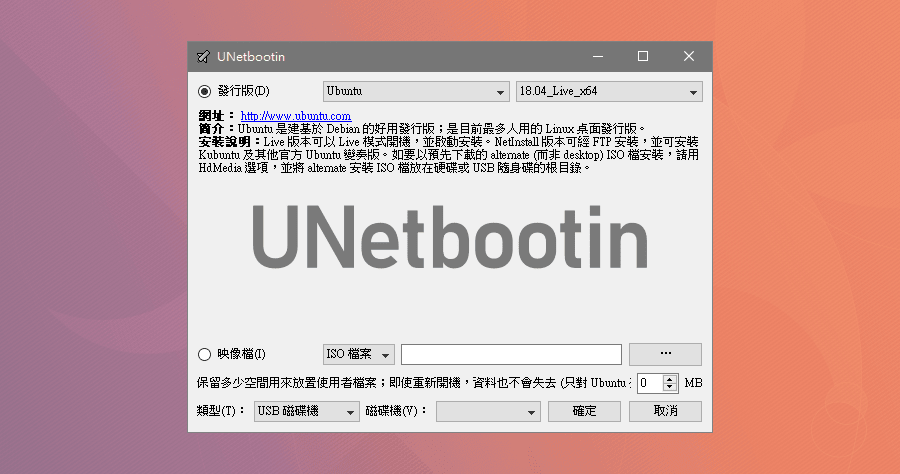This screenshot has width=900, height=474.
Task: Click the persistent space MB number field
Action: (650, 383)
